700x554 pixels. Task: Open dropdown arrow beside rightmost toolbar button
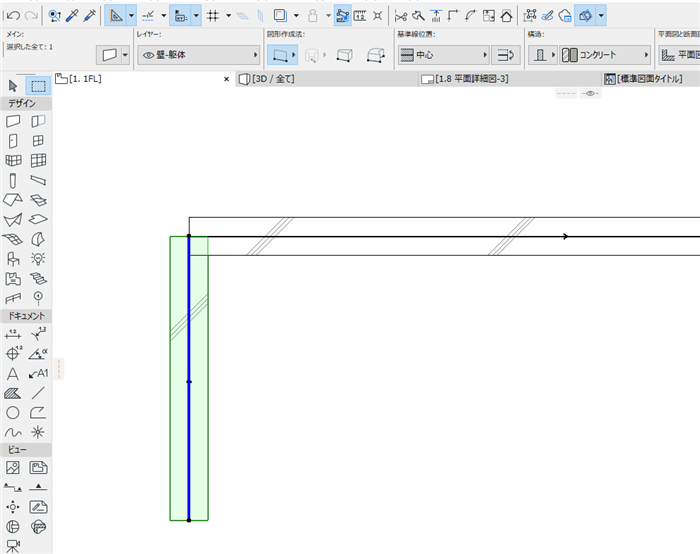(601, 16)
